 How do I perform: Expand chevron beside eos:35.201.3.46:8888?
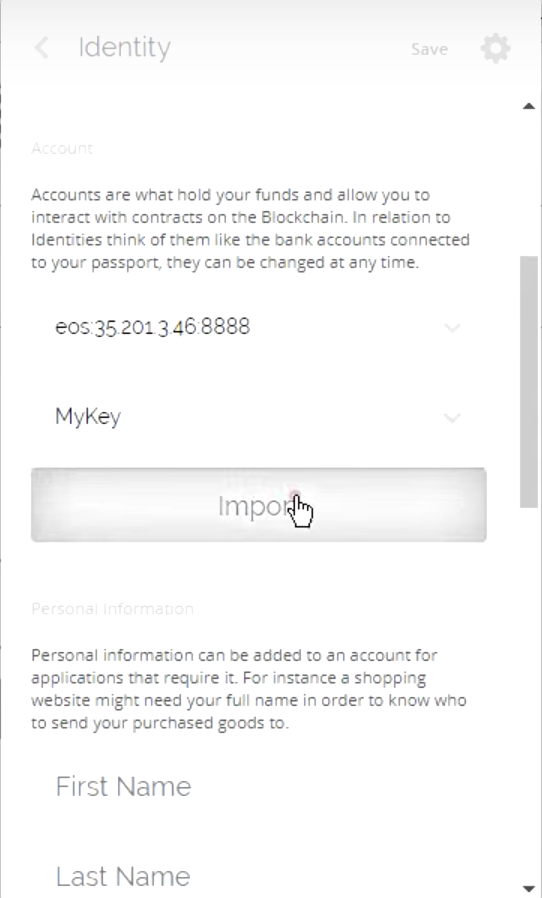click(x=452, y=328)
